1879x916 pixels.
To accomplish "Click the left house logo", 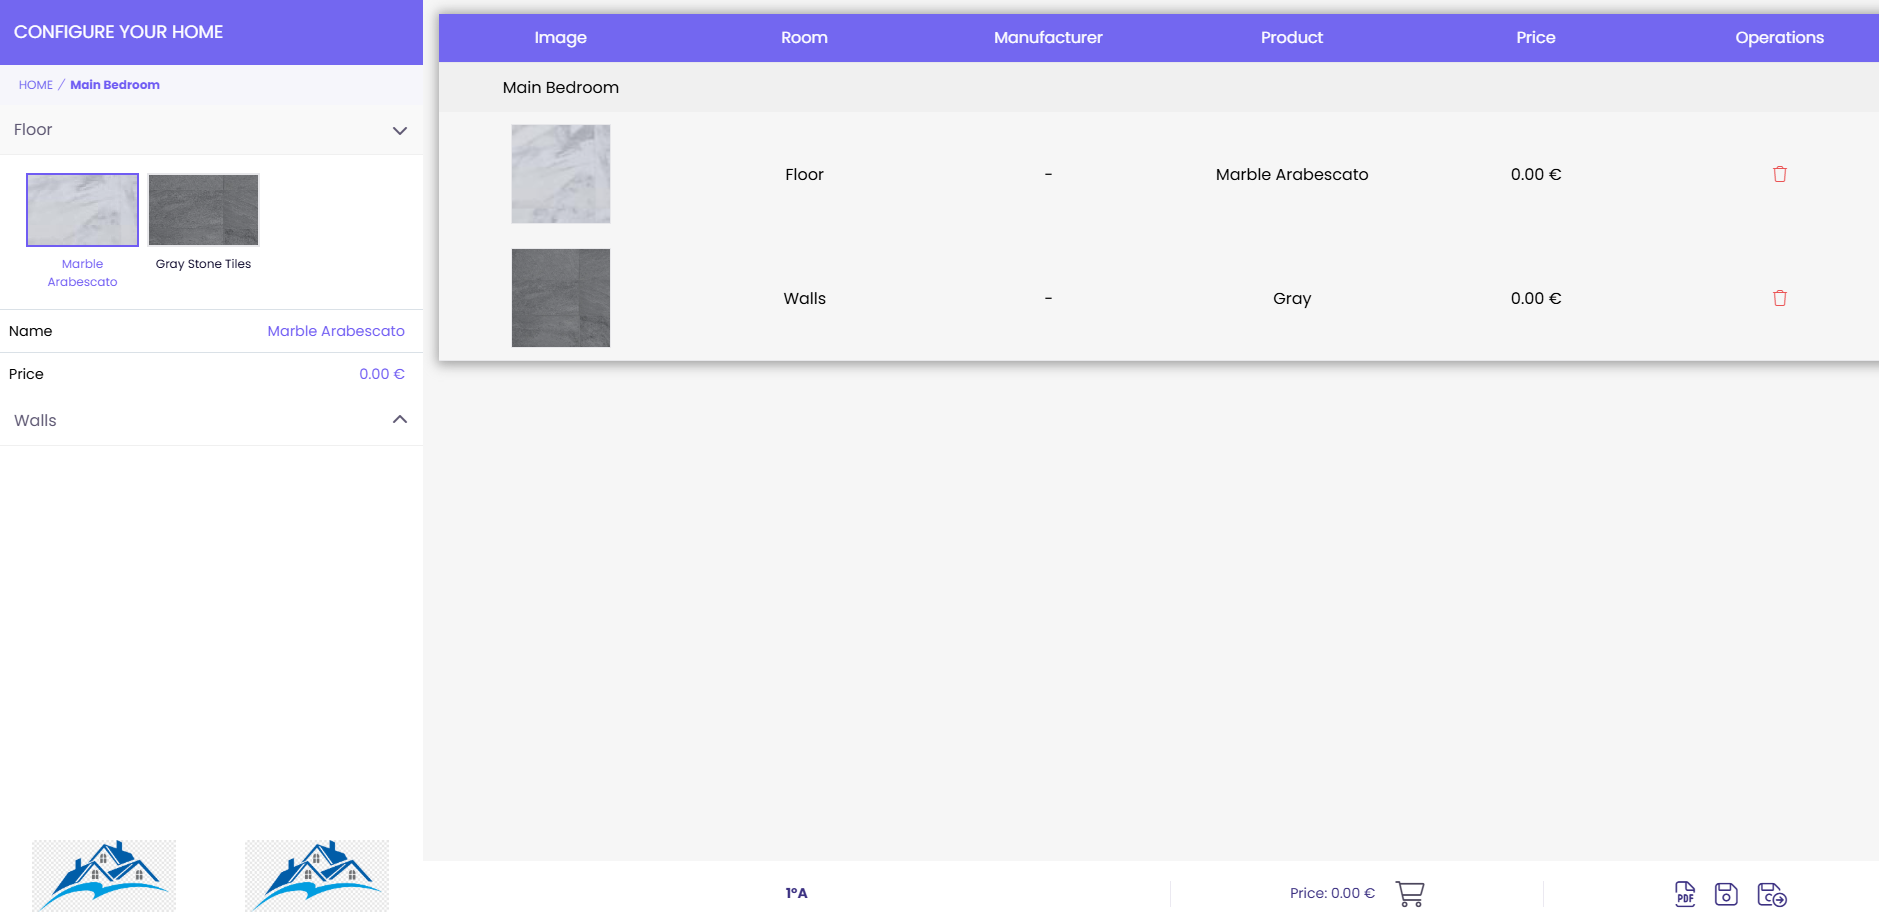I will click(x=104, y=875).
